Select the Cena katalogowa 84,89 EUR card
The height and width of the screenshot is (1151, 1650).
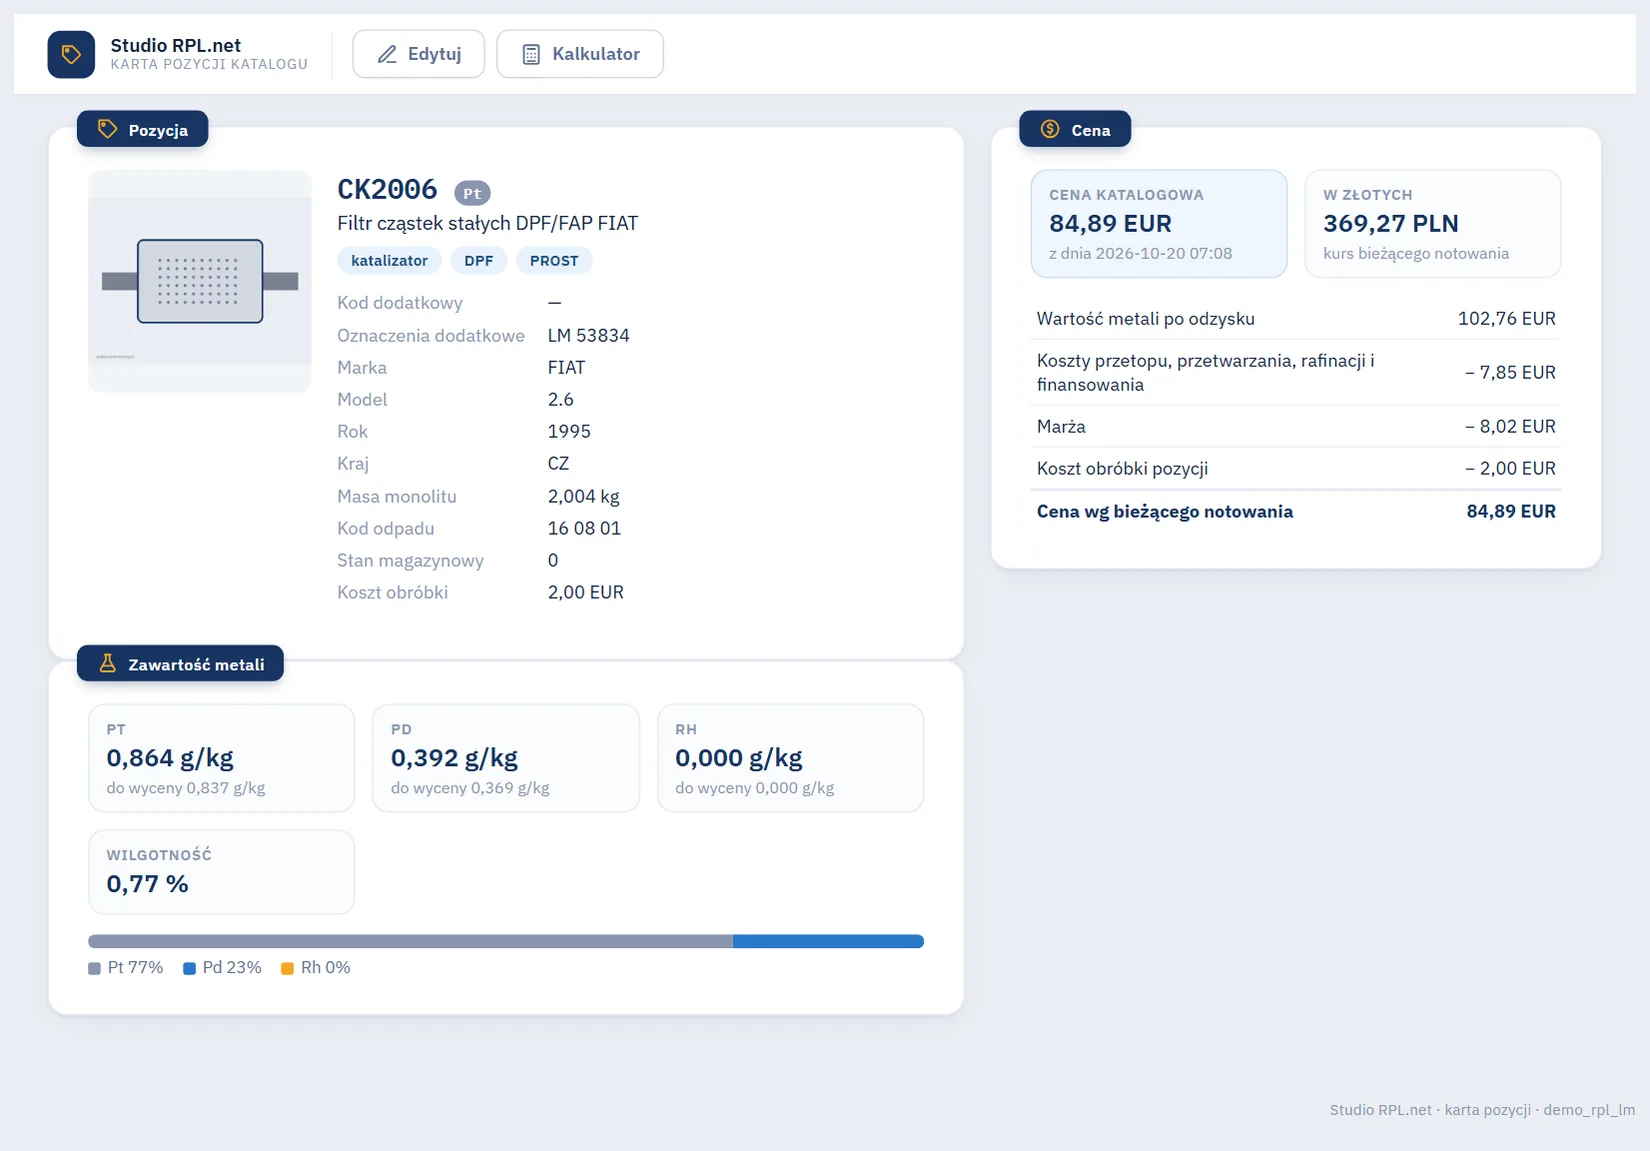(x=1159, y=223)
